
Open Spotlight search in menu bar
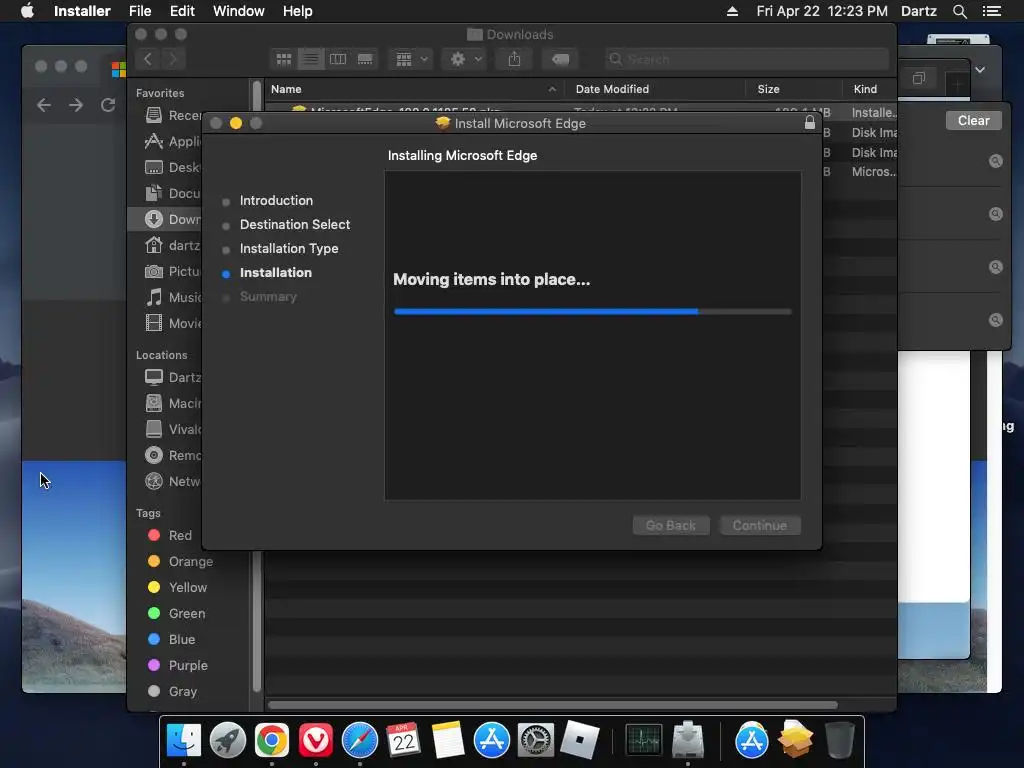click(x=959, y=11)
